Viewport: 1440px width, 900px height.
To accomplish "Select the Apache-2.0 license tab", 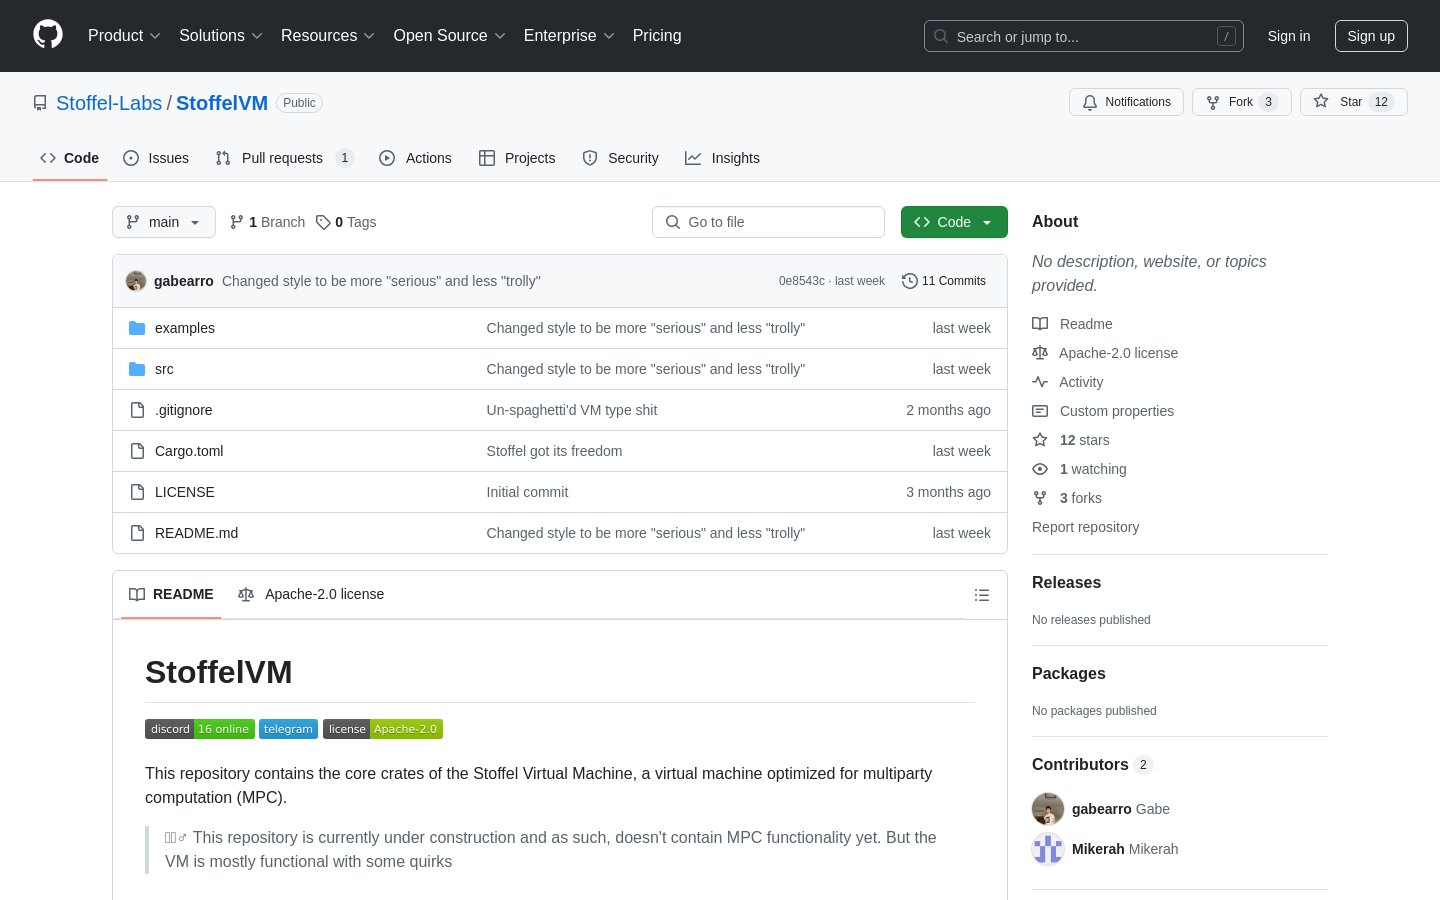I will pos(311,594).
